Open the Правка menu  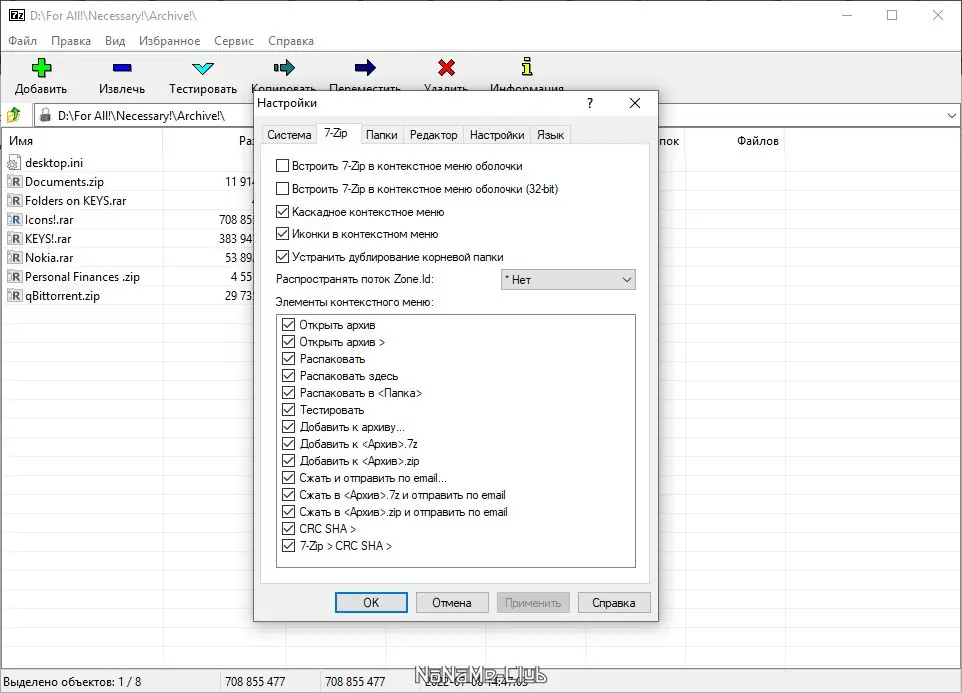(x=71, y=40)
